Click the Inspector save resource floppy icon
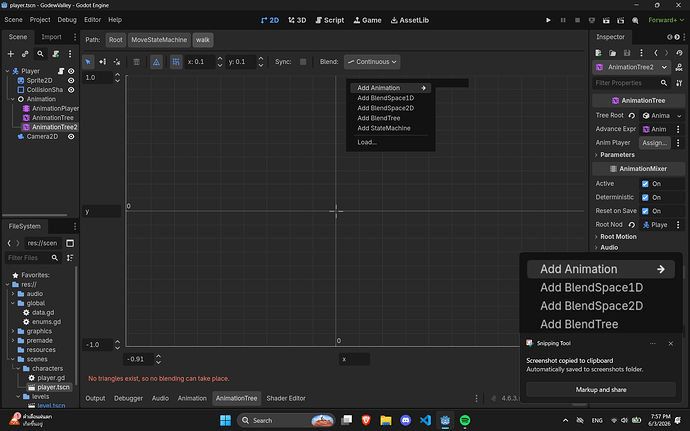The width and height of the screenshot is (690, 431). tap(627, 53)
